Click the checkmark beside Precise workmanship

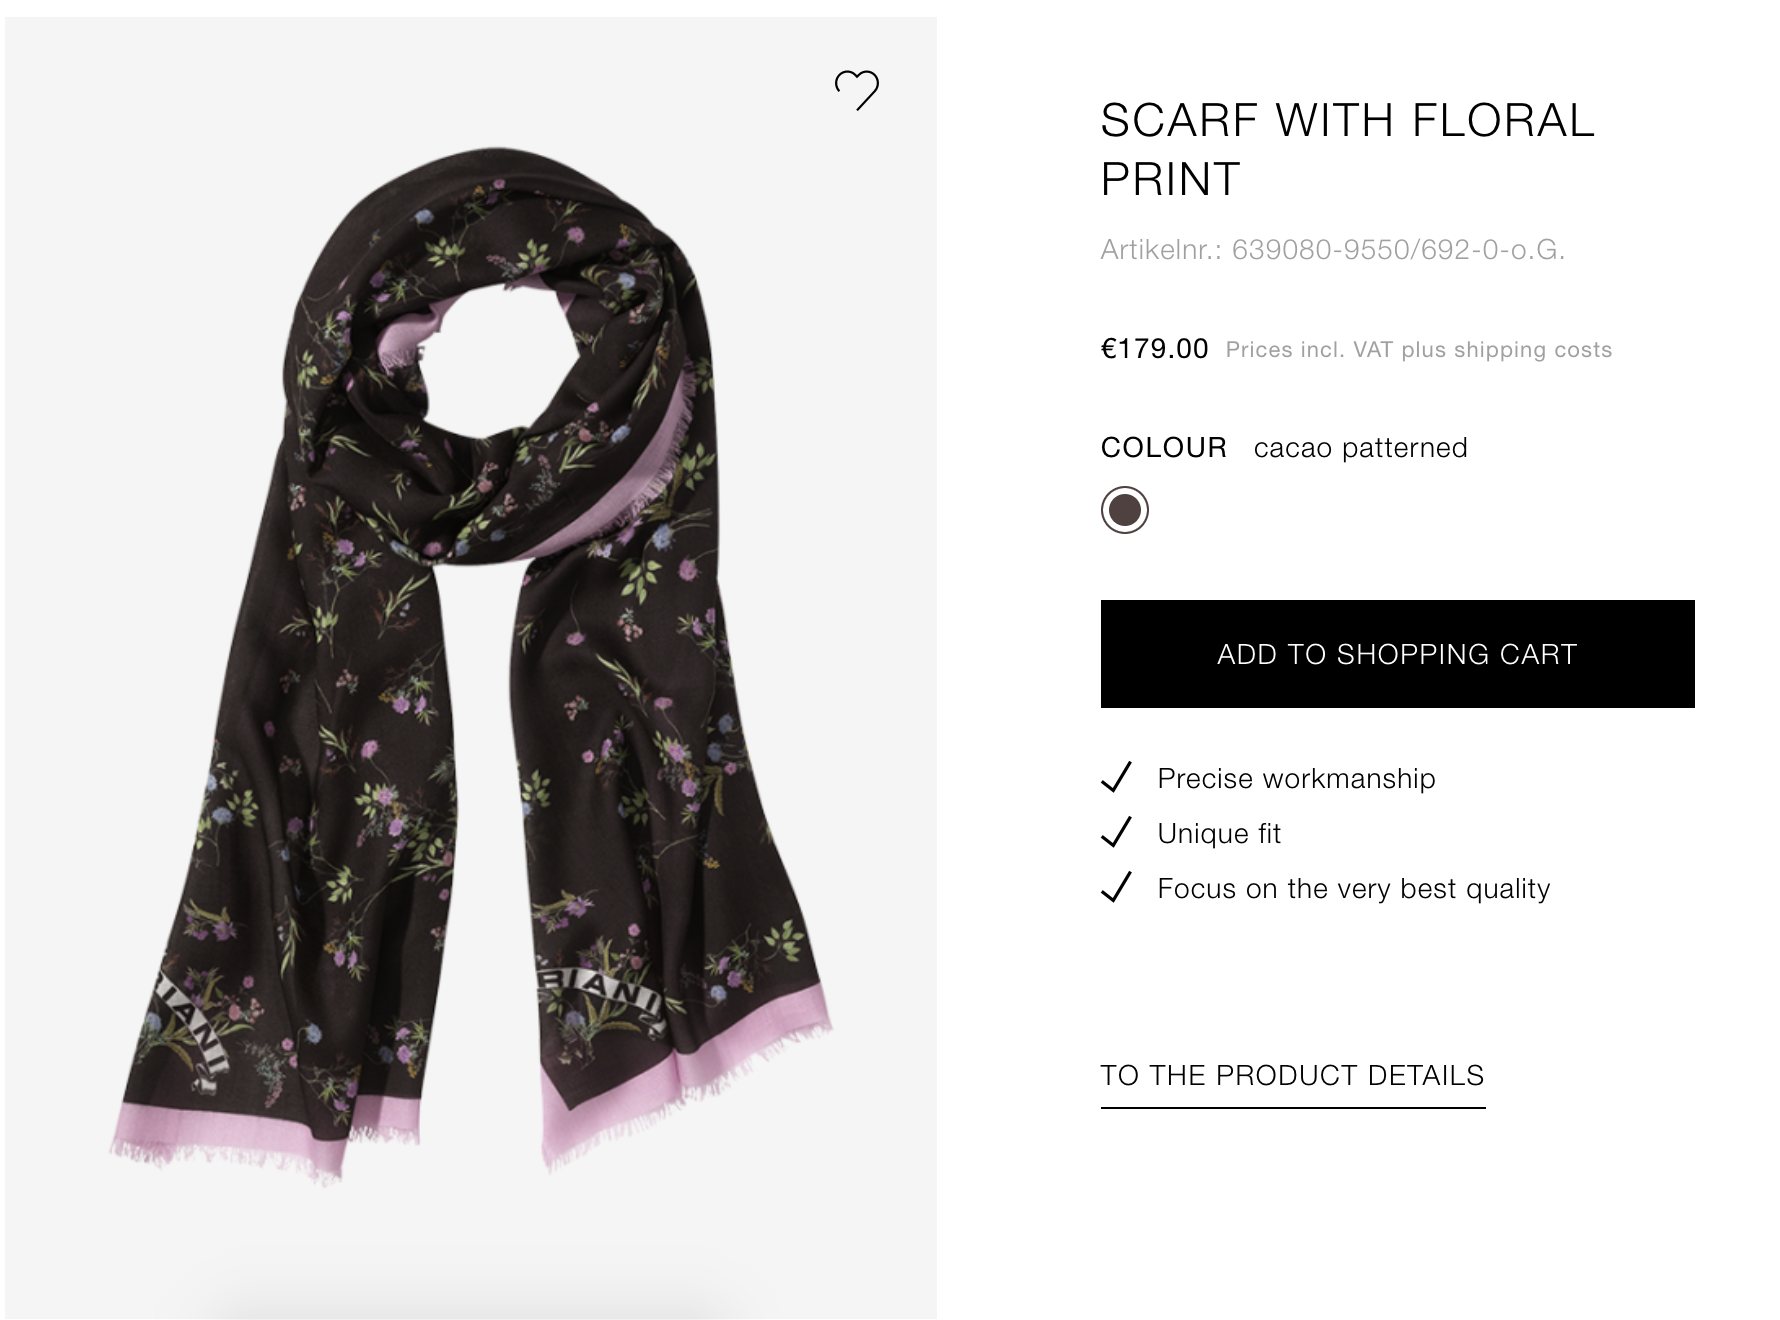click(1116, 777)
